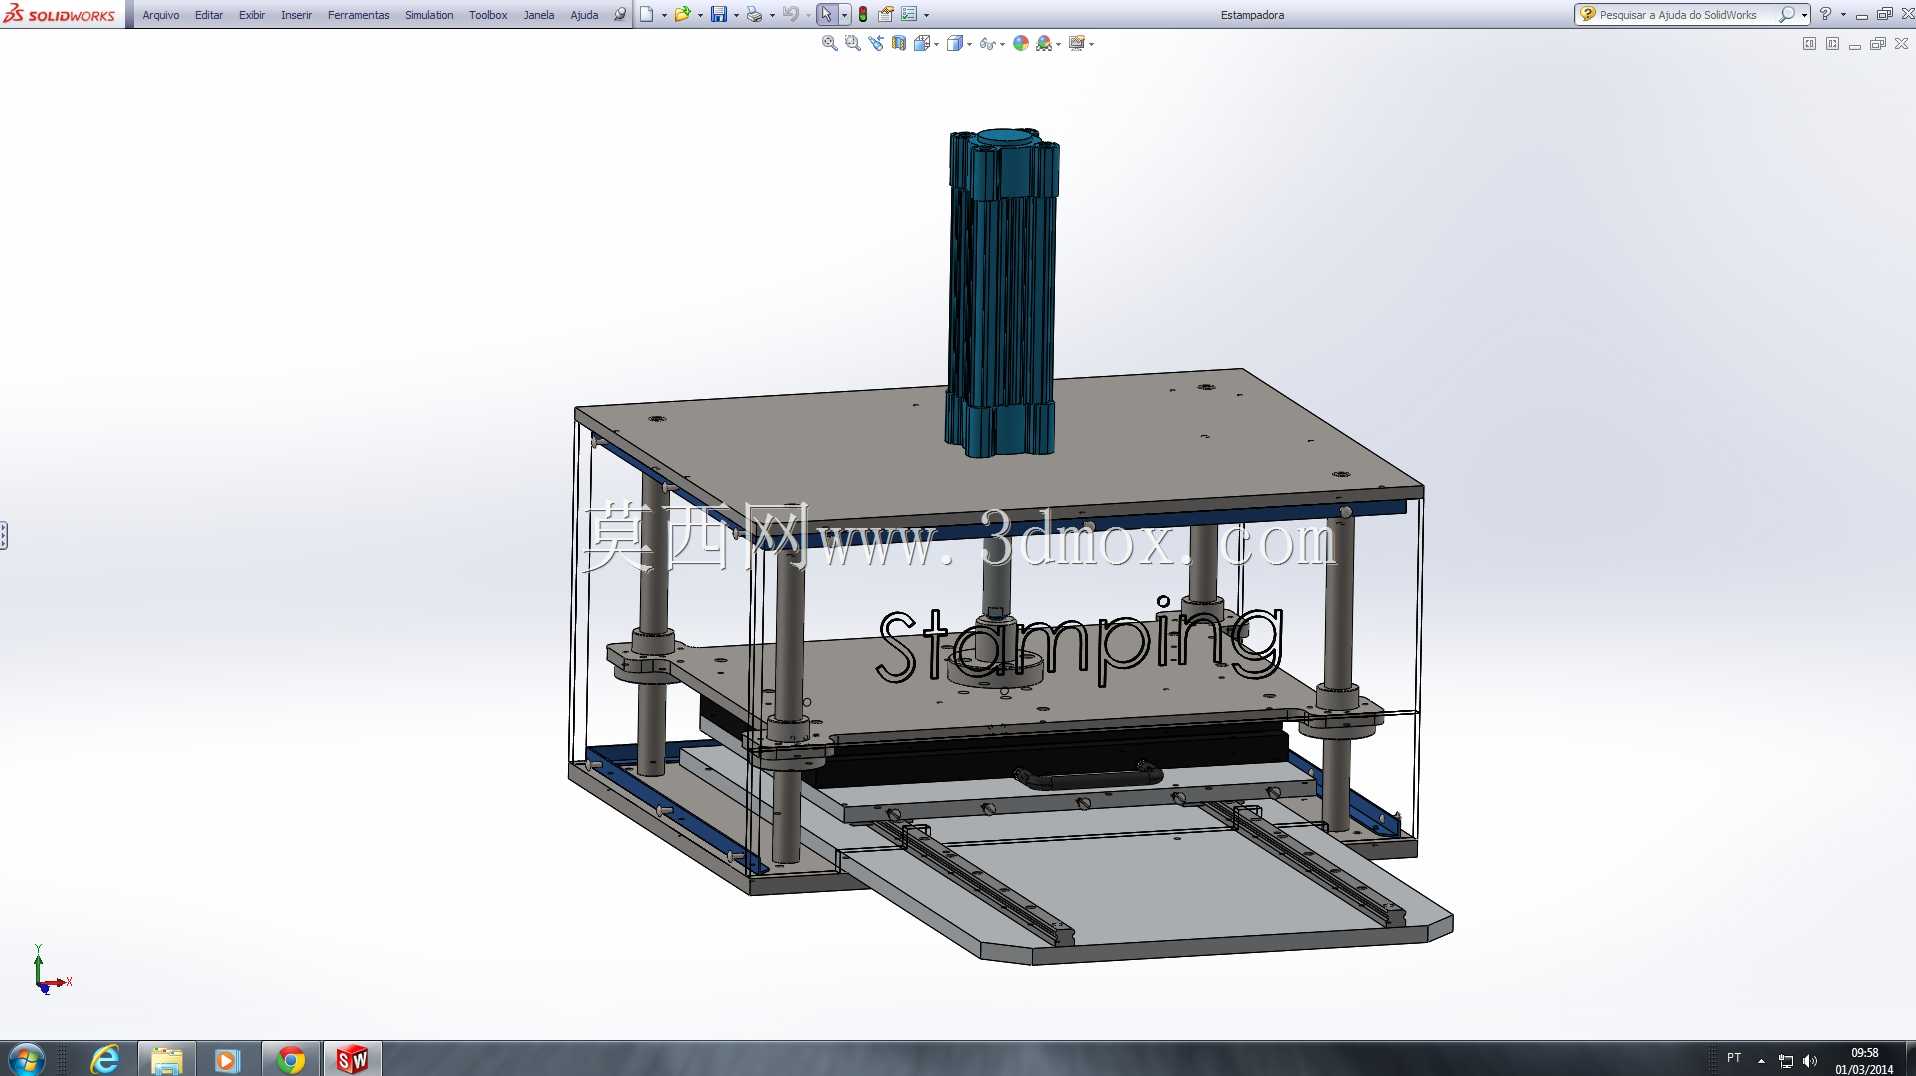This screenshot has width=1916, height=1076.
Task: Click the volume speaker tray icon
Action: pyautogui.click(x=1810, y=1061)
